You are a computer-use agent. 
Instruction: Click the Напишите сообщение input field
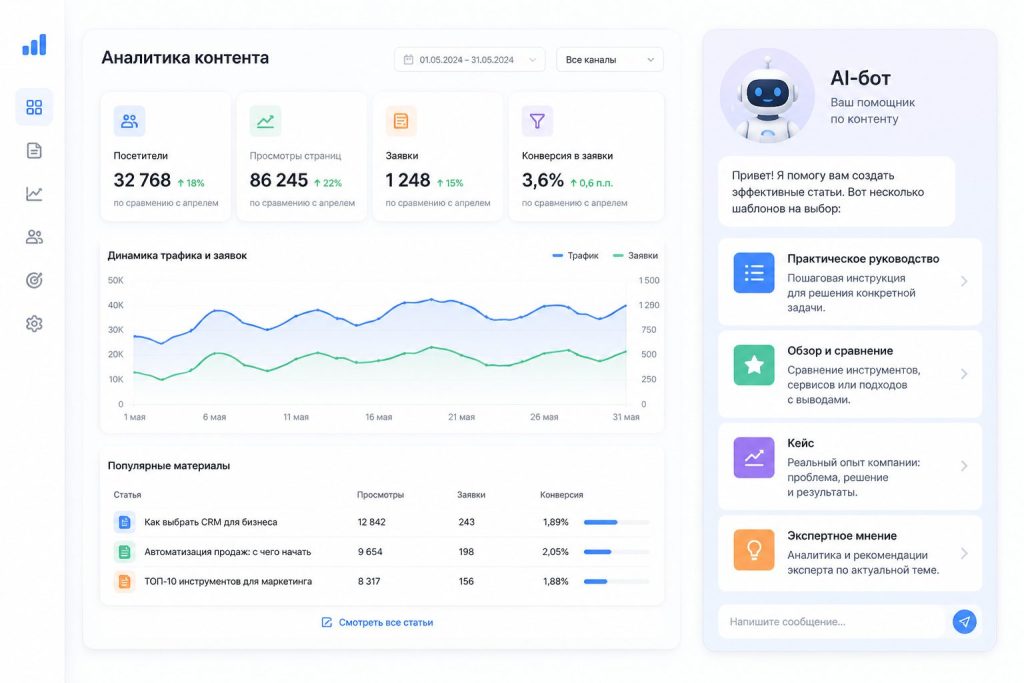(x=831, y=622)
